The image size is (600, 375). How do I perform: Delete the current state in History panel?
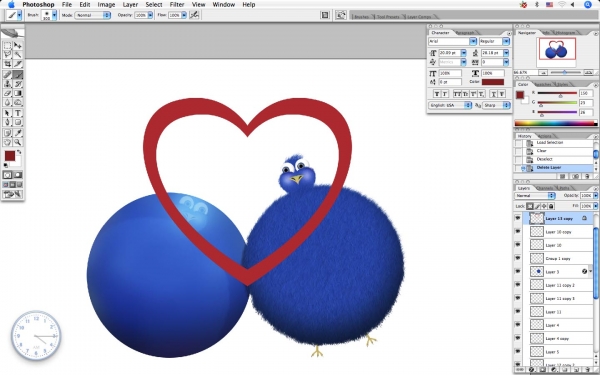[587, 176]
